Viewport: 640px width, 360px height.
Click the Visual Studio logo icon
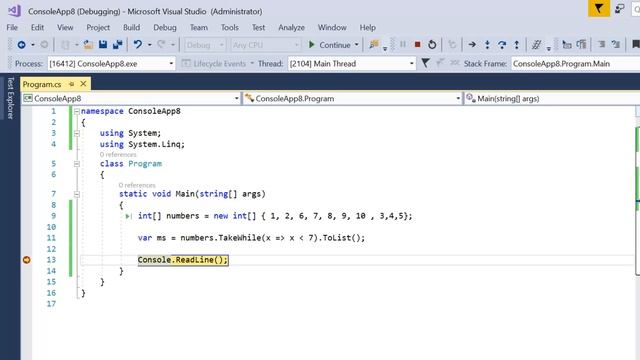click(14, 11)
